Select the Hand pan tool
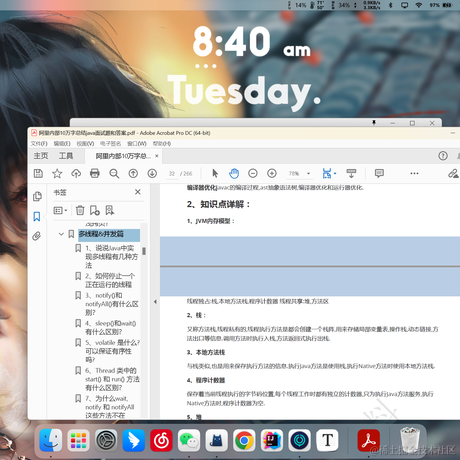The image size is (460, 460). [234, 173]
